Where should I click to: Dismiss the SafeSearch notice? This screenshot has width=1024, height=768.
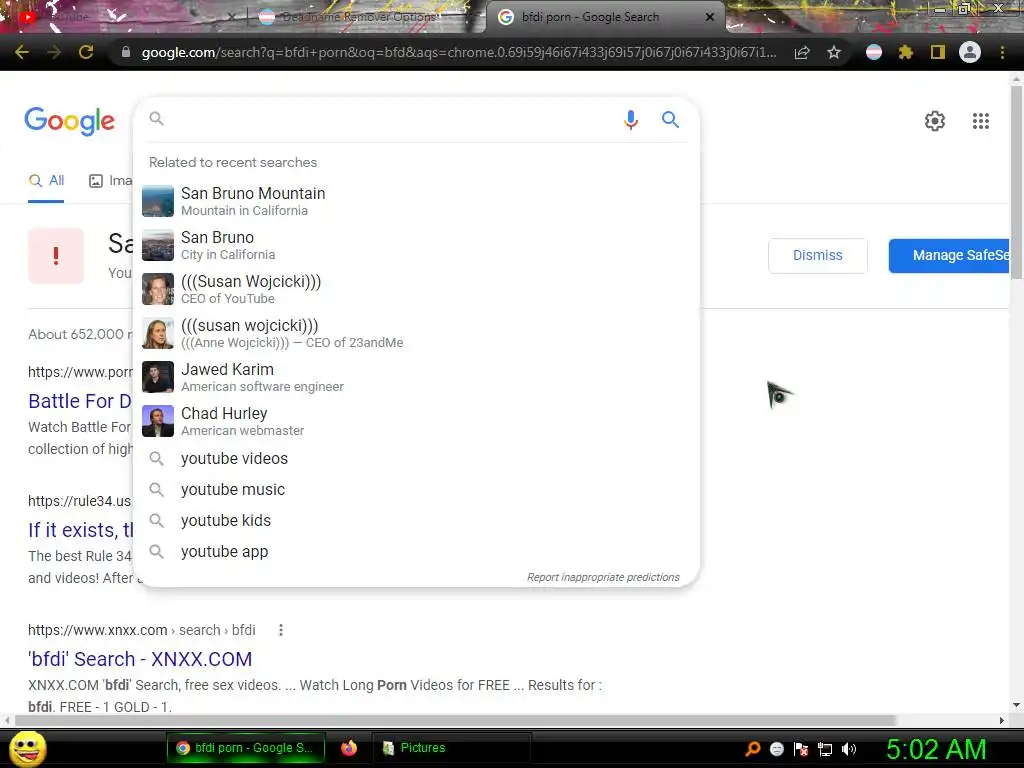[818, 255]
